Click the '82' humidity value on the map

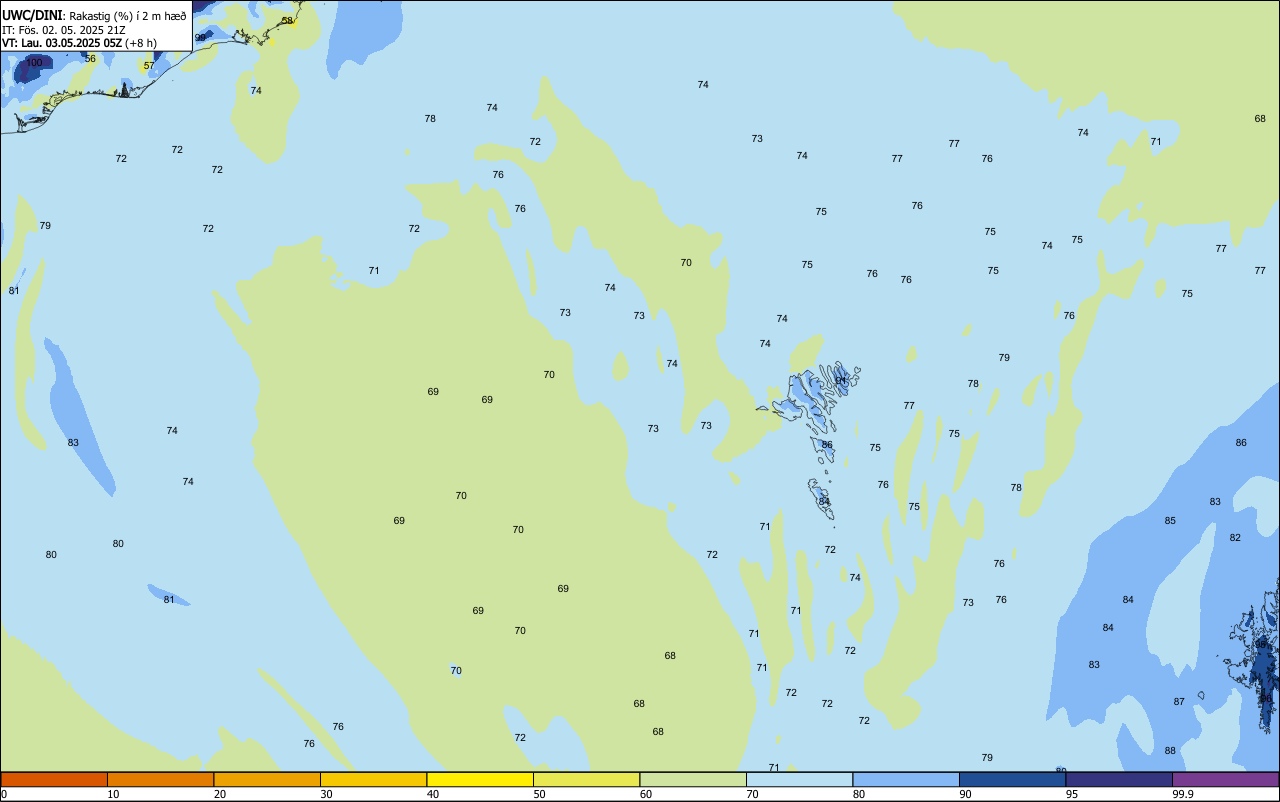coord(1235,538)
